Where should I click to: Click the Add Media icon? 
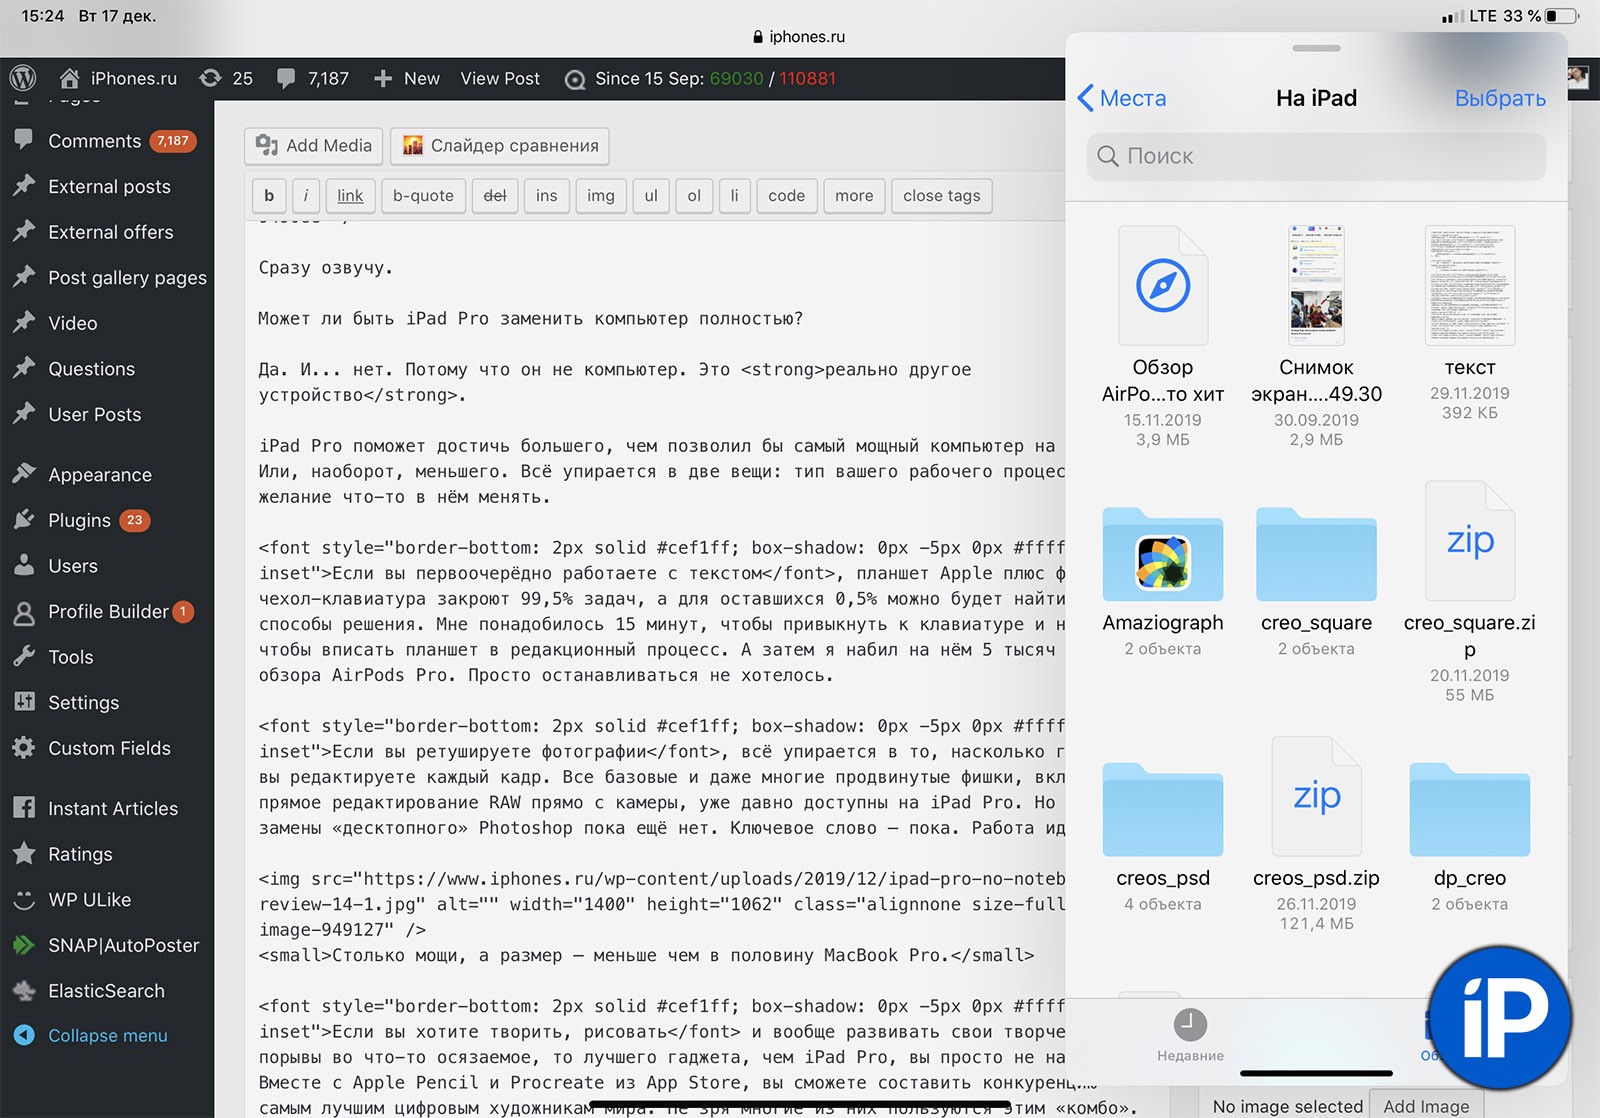tap(266, 145)
